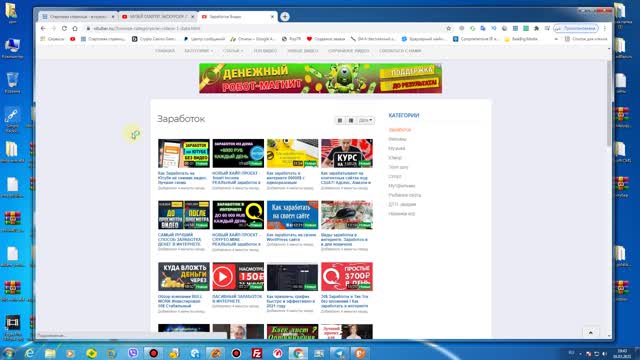Switch to list view layout icon
This screenshot has height=360, width=640.
[351, 120]
